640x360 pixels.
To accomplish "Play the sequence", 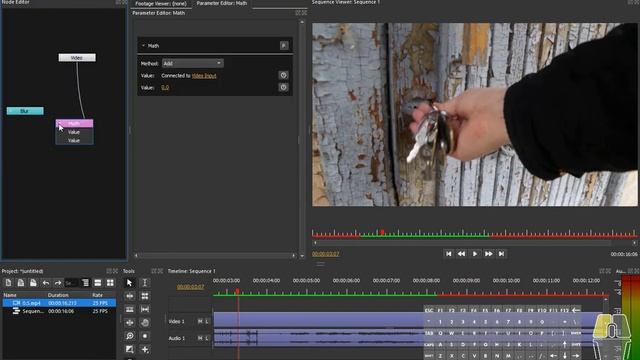I will tap(475, 254).
